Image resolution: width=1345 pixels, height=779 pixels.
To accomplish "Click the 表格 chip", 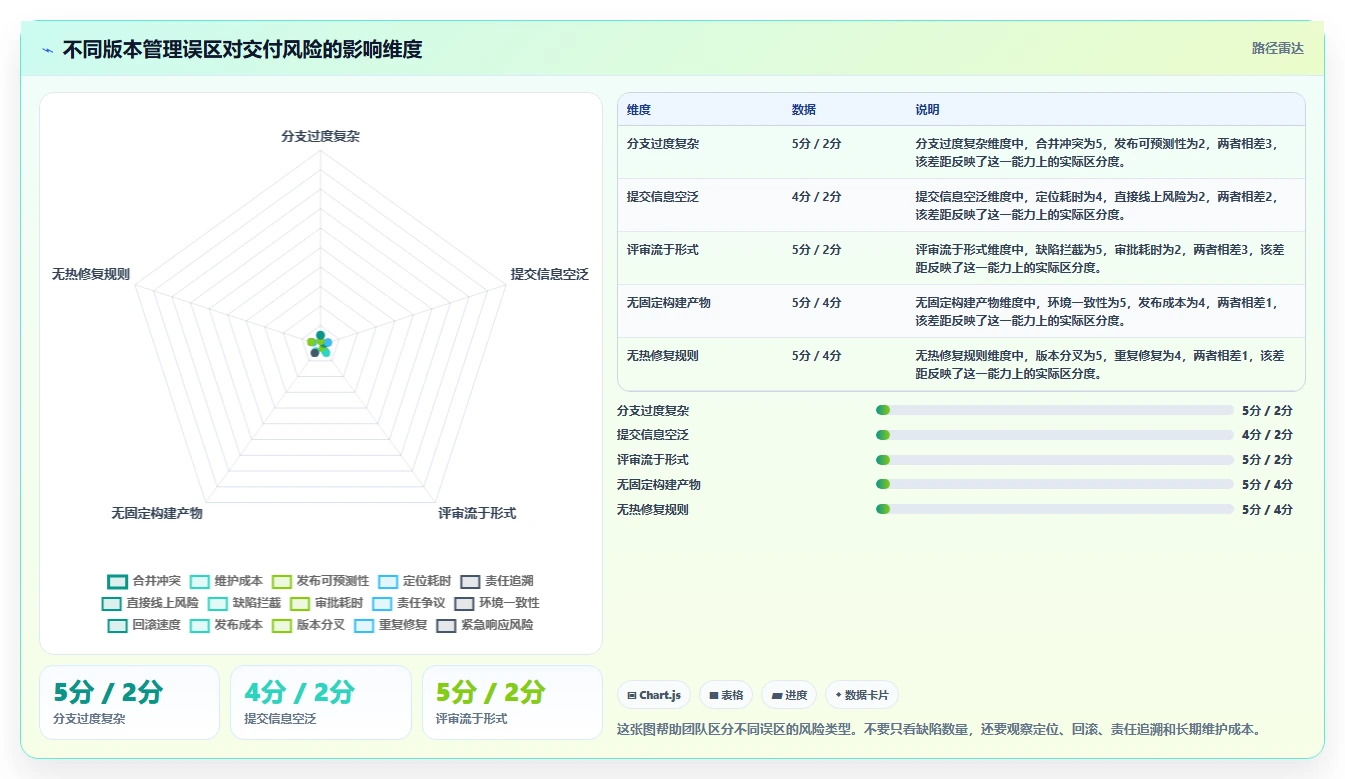I will [726, 695].
